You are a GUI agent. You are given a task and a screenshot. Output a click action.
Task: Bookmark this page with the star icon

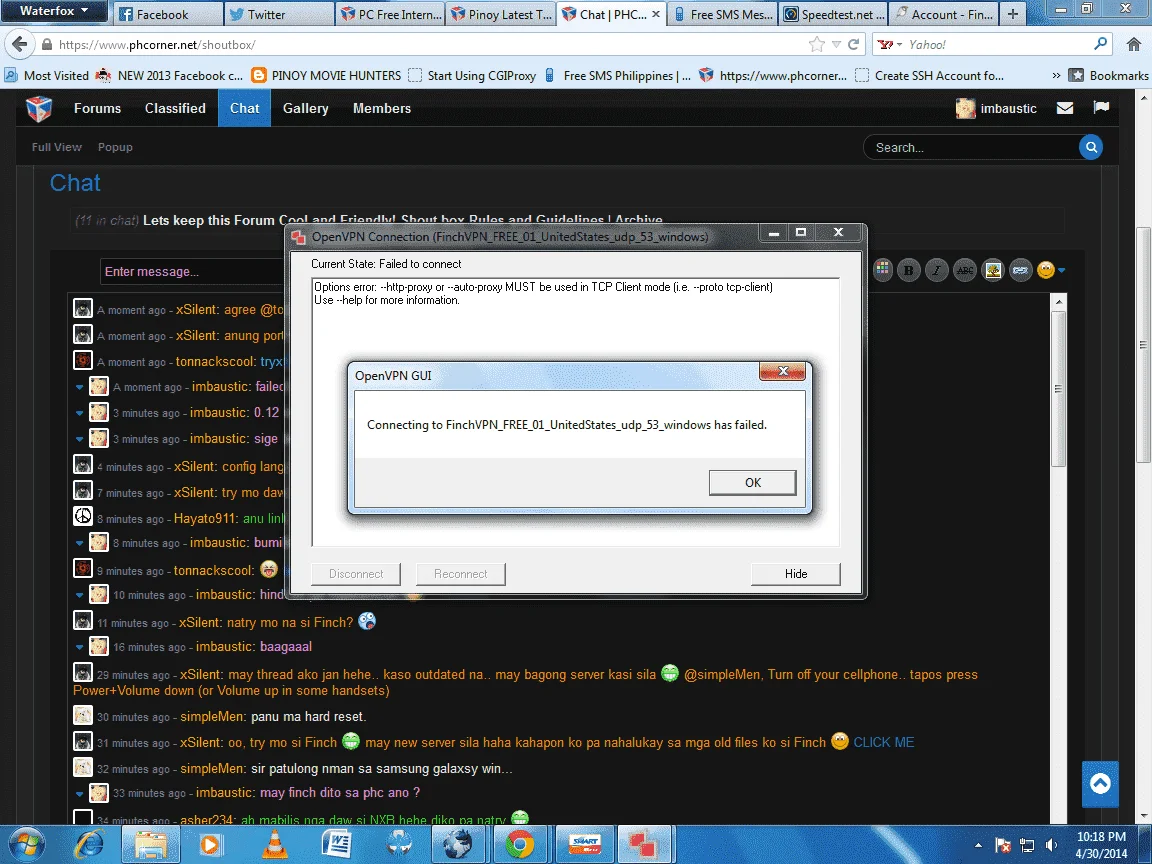click(x=816, y=45)
